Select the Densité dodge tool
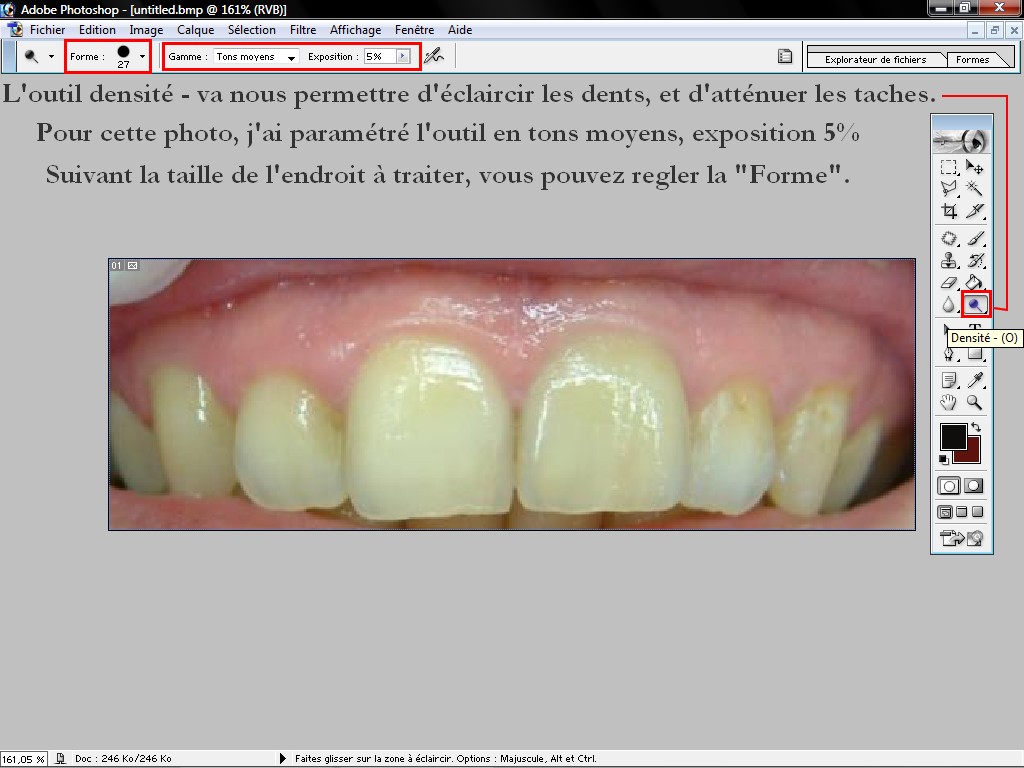 click(976, 304)
